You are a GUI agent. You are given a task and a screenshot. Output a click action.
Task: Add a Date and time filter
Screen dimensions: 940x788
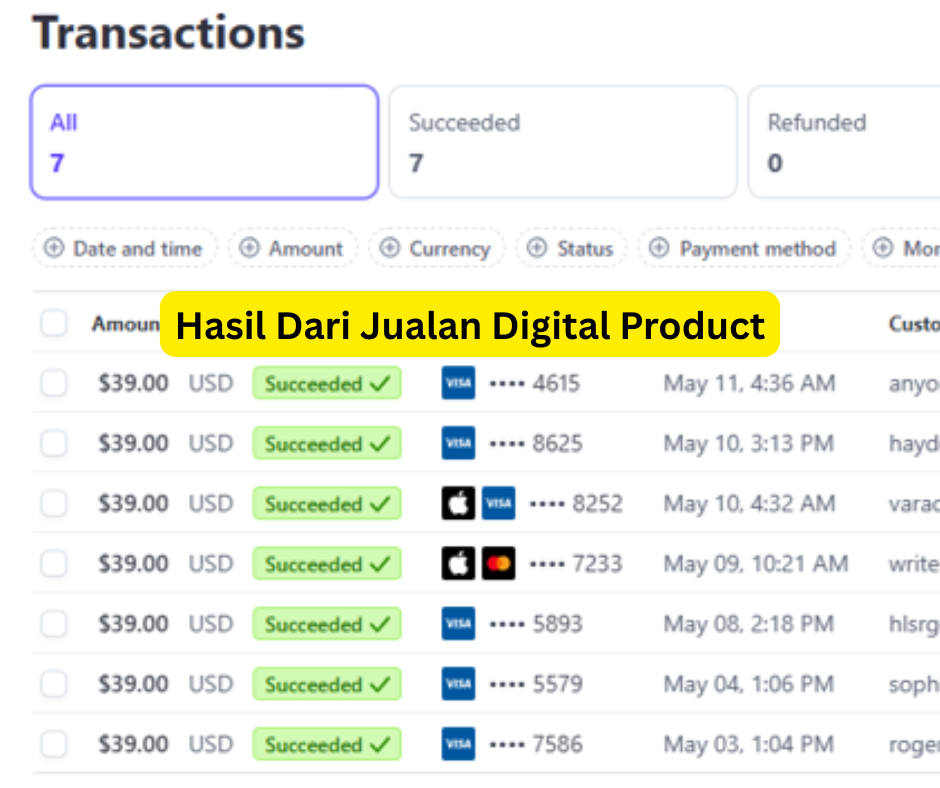[x=124, y=249]
